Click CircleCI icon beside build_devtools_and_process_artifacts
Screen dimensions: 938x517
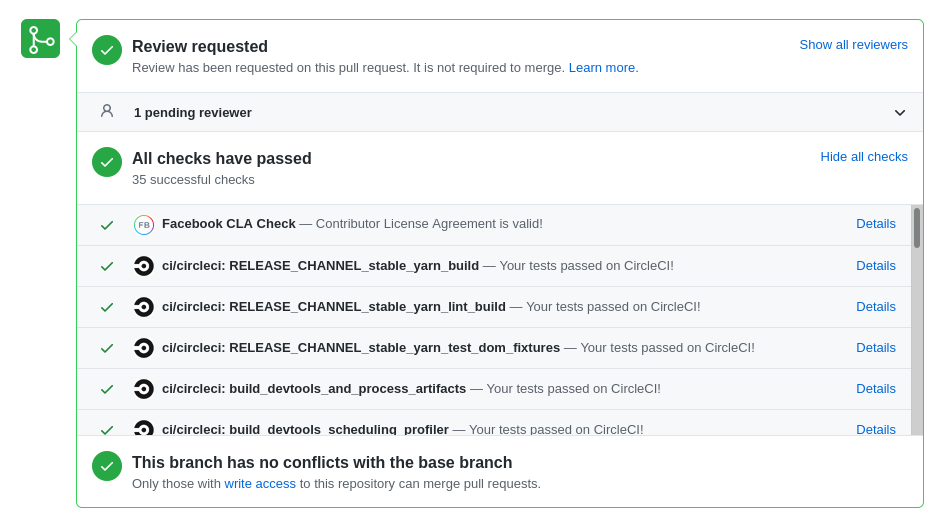point(144,389)
